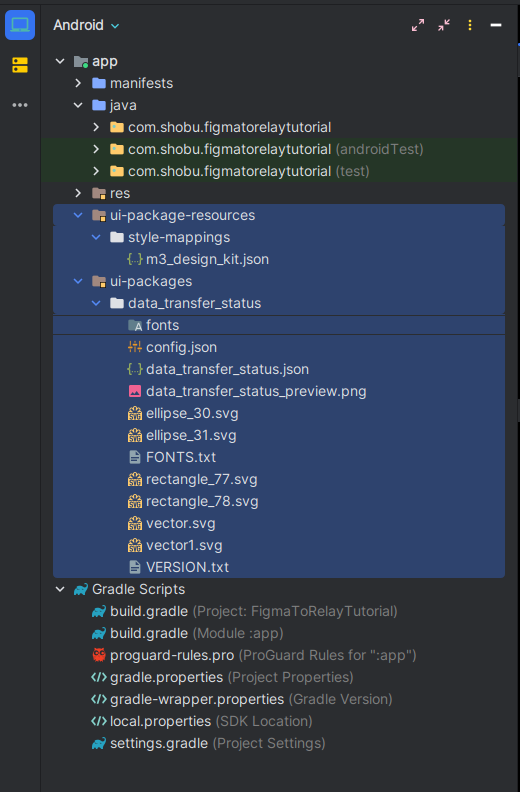Select build.gradle for Module :app
The height and width of the screenshot is (792, 520).
pos(187,633)
